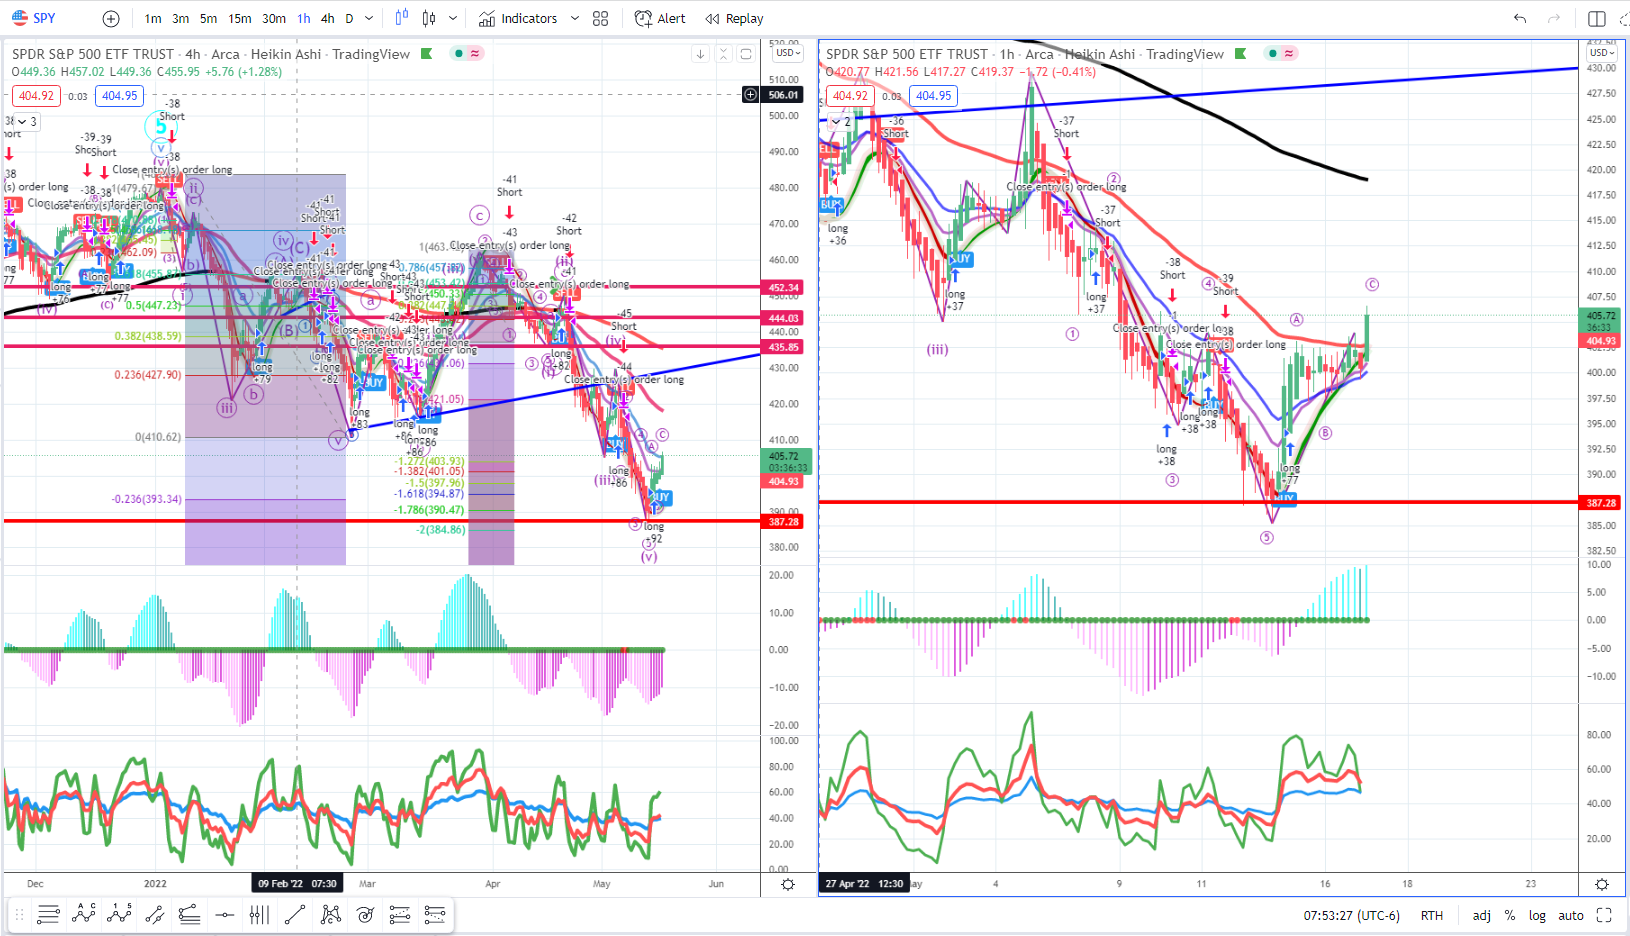Switch to the 5m timeframe
The width and height of the screenshot is (1630, 936).
coord(208,19)
